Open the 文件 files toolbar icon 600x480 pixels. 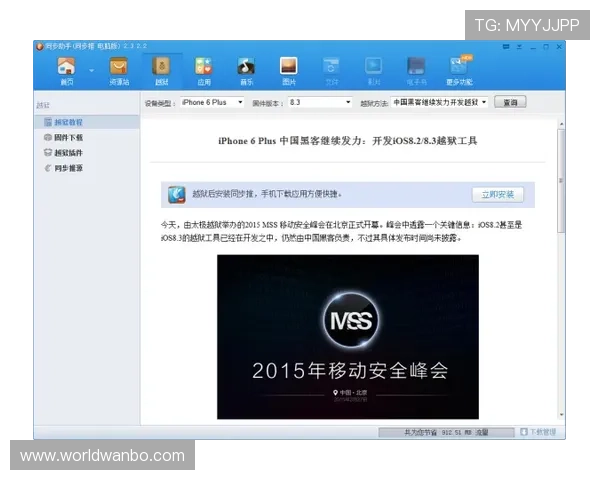point(331,71)
